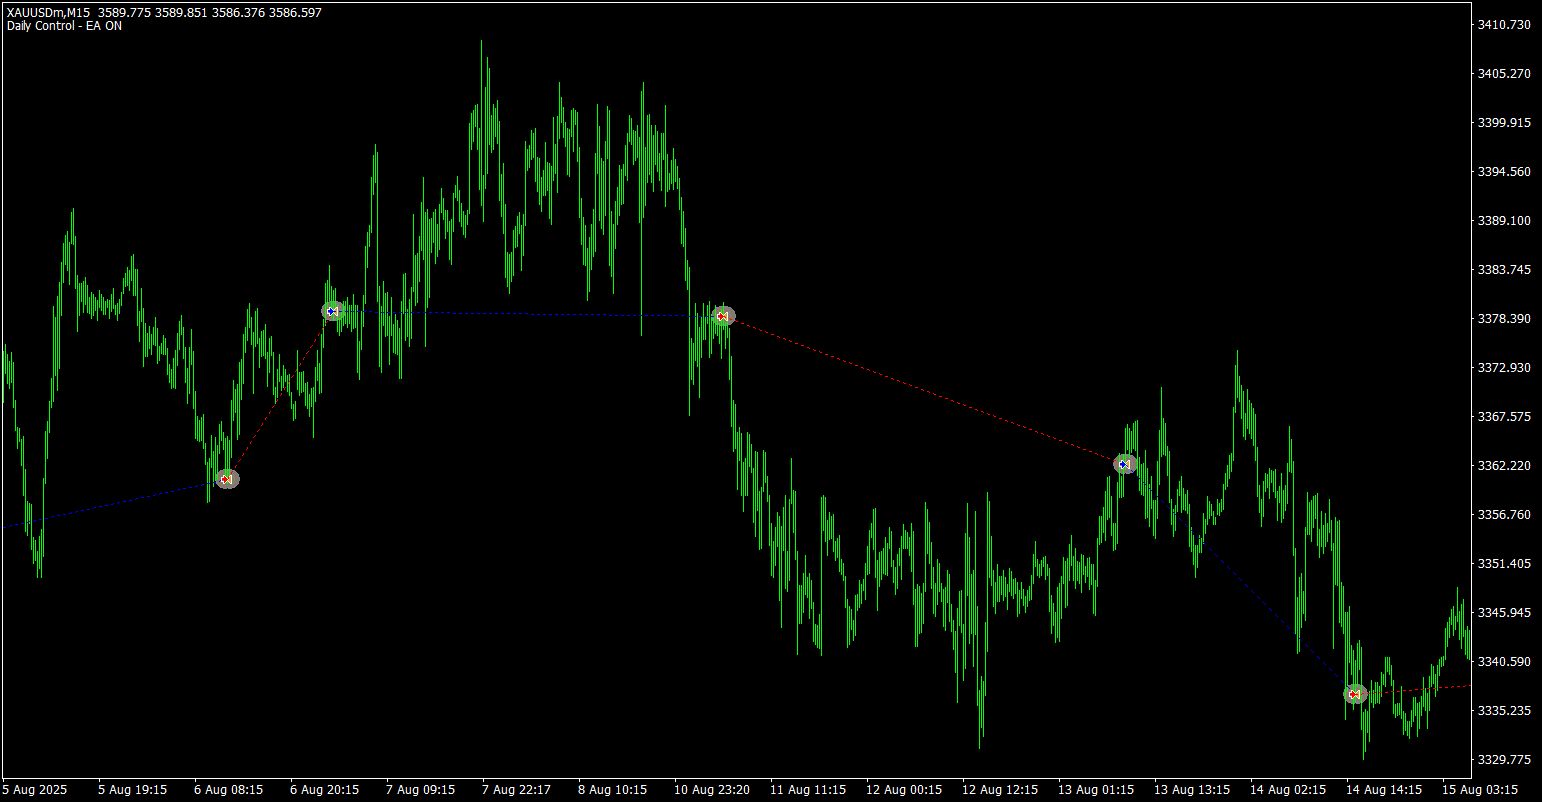Click the '12 Aug 12:15' time axis label

click(1000, 789)
